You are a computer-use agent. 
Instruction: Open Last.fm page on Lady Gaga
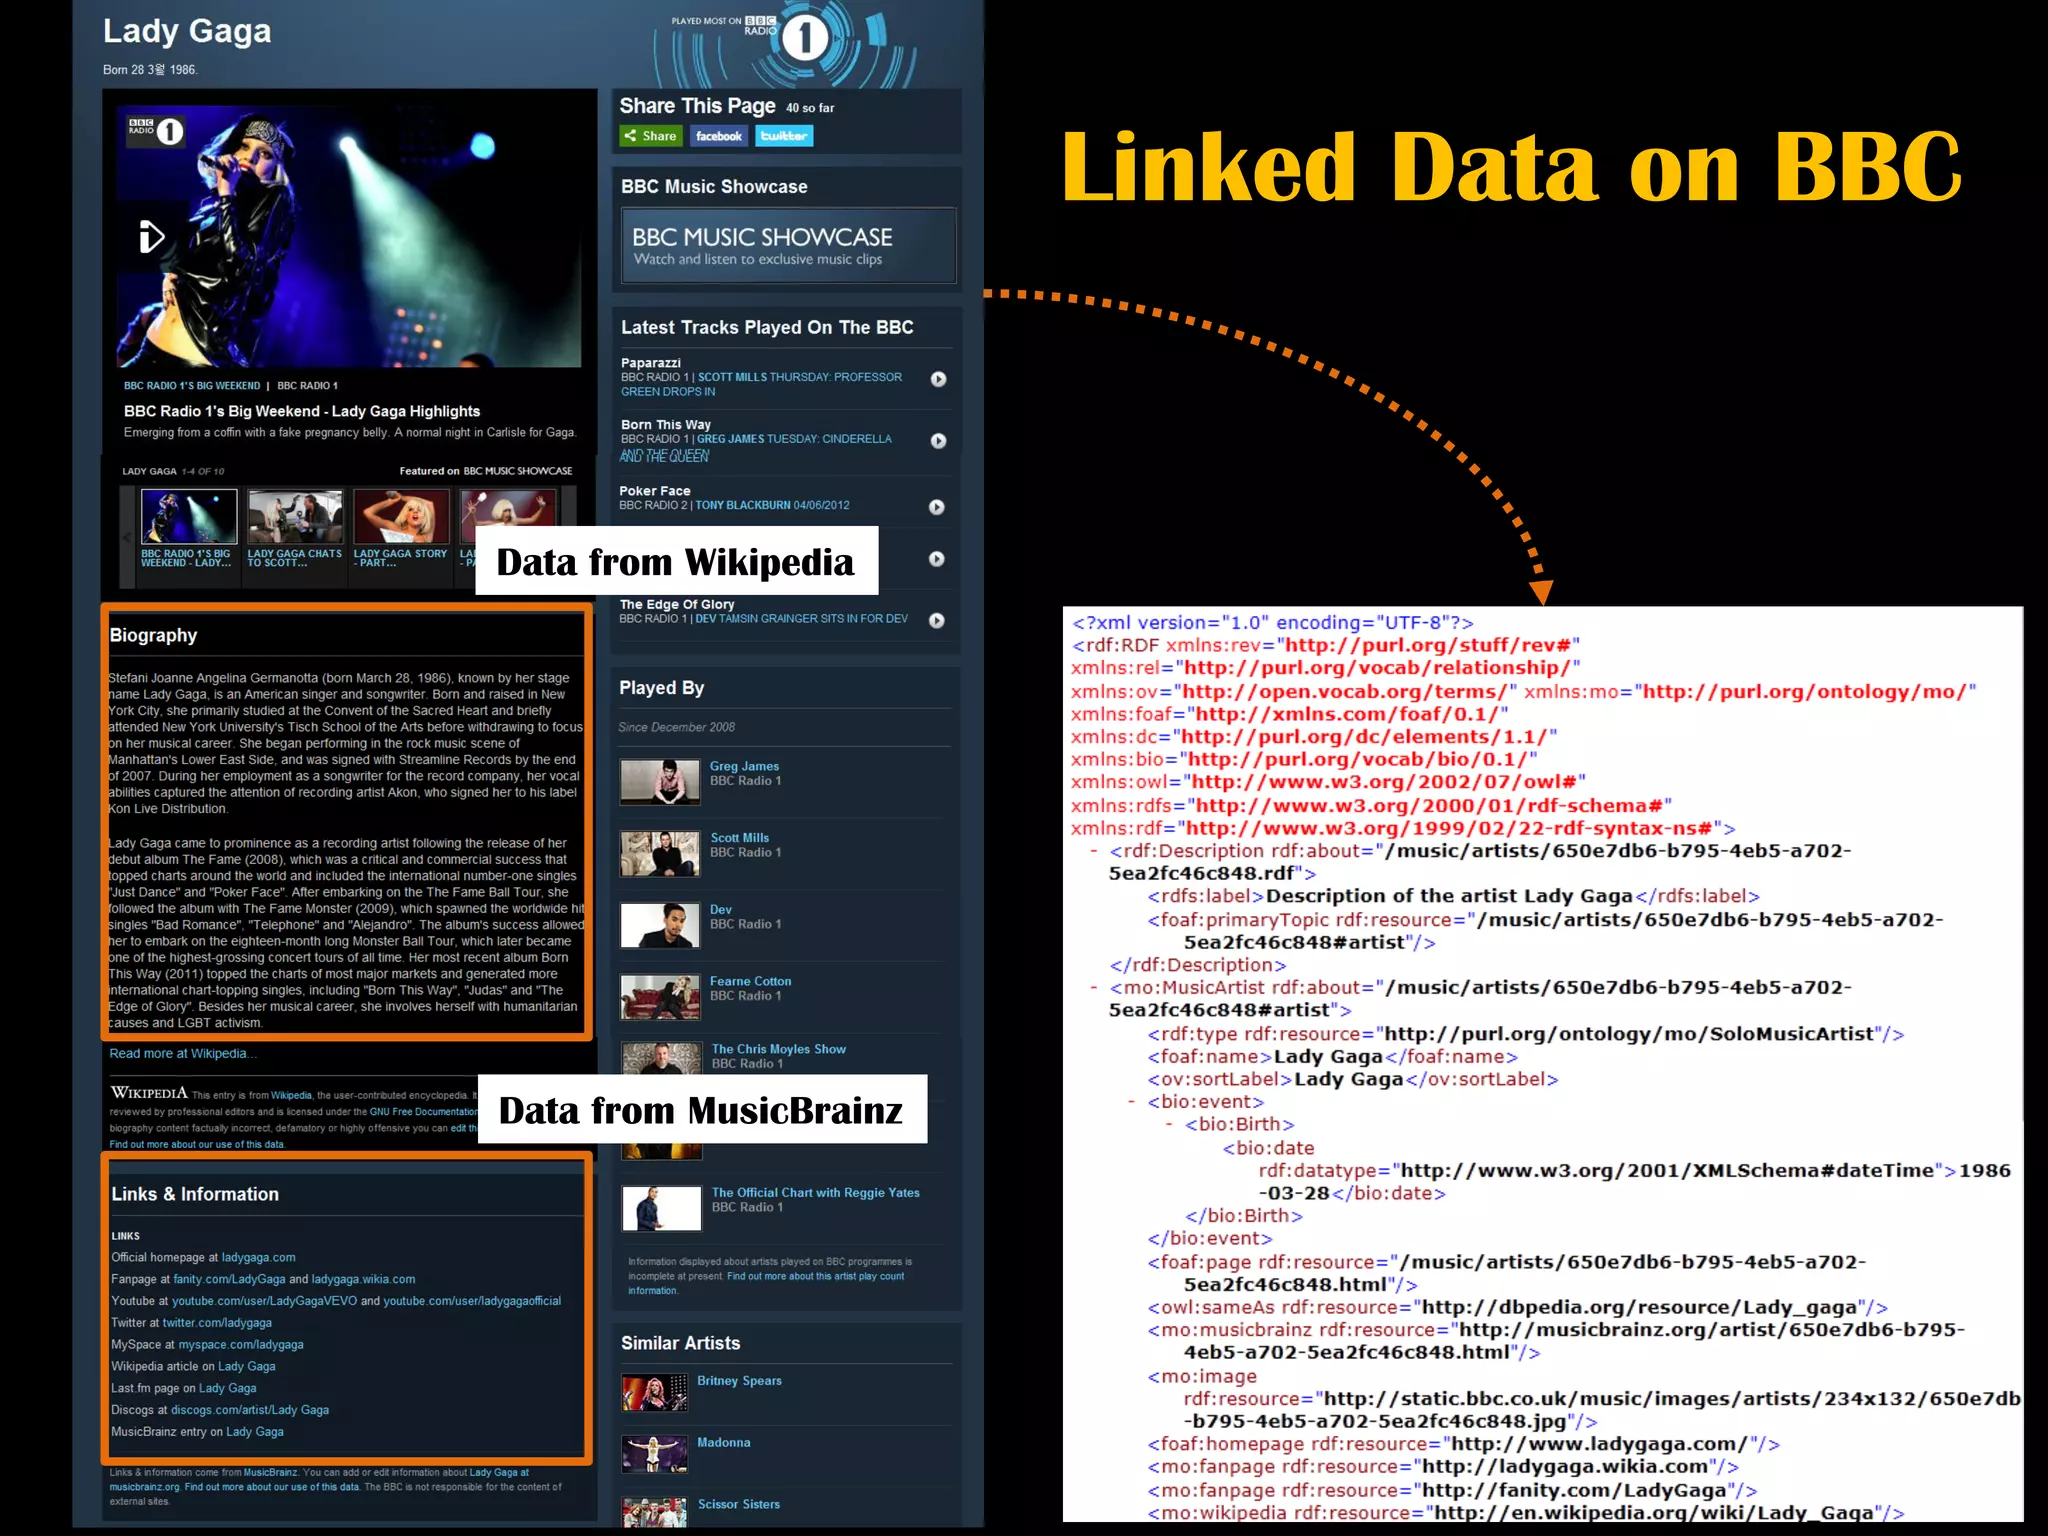pyautogui.click(x=227, y=1389)
